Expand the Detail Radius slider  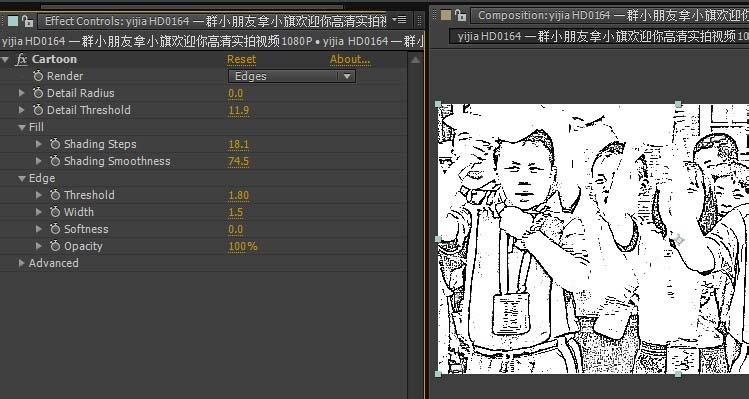click(21, 93)
